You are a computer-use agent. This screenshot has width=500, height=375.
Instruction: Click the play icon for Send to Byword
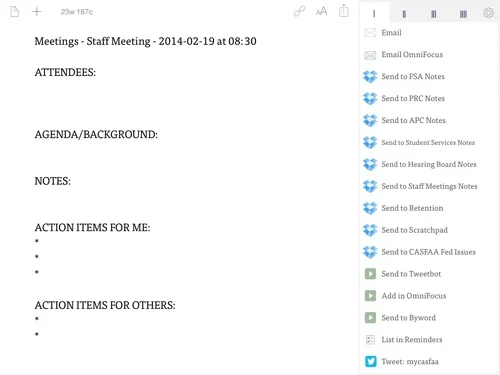[370, 318]
